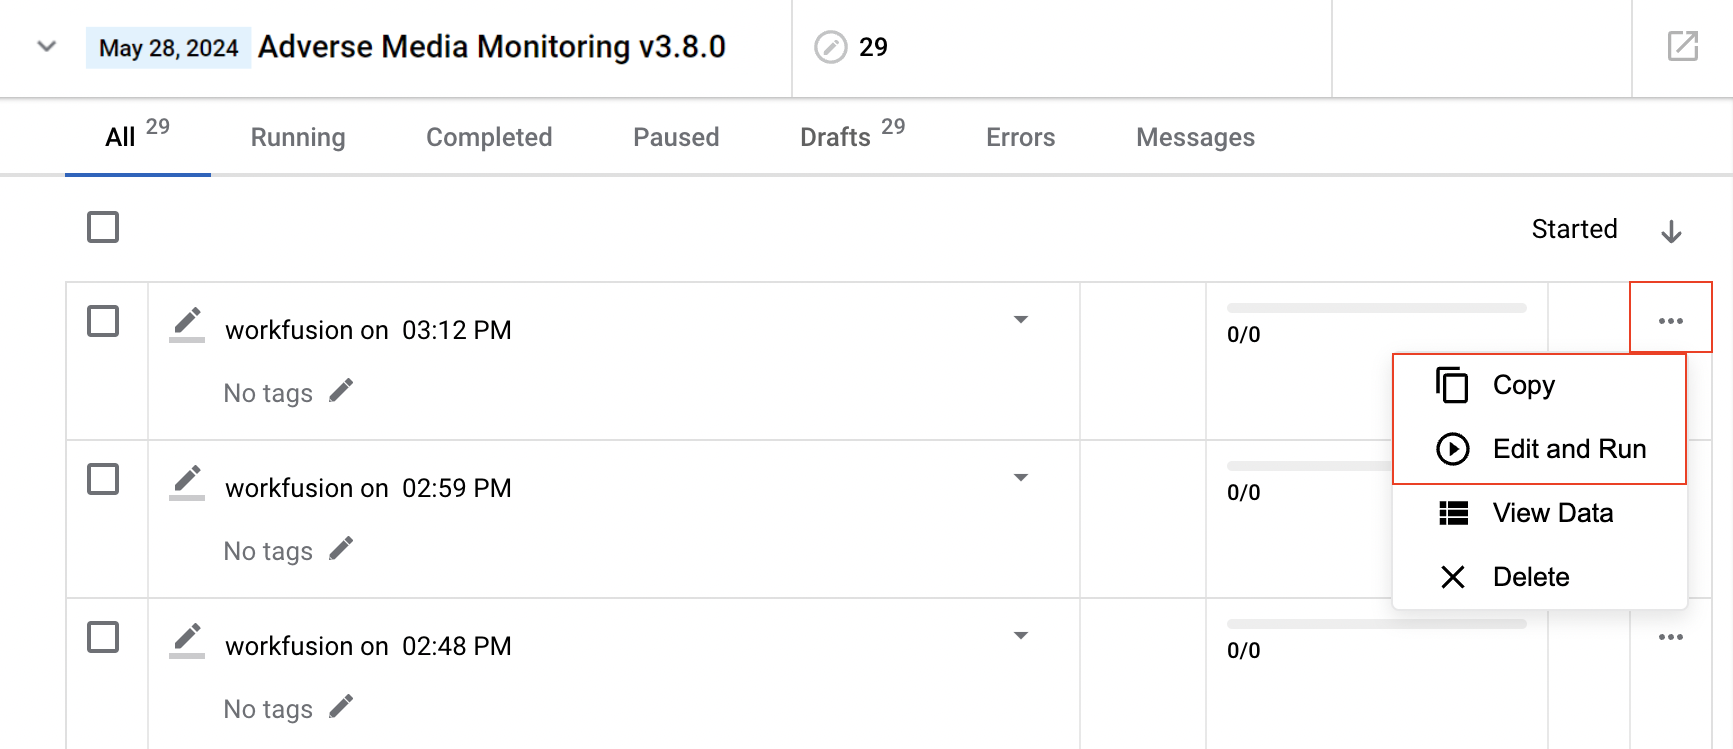The height and width of the screenshot is (749, 1733).
Task: Select the checkbox for 03:12 PM record
Action: (x=103, y=321)
